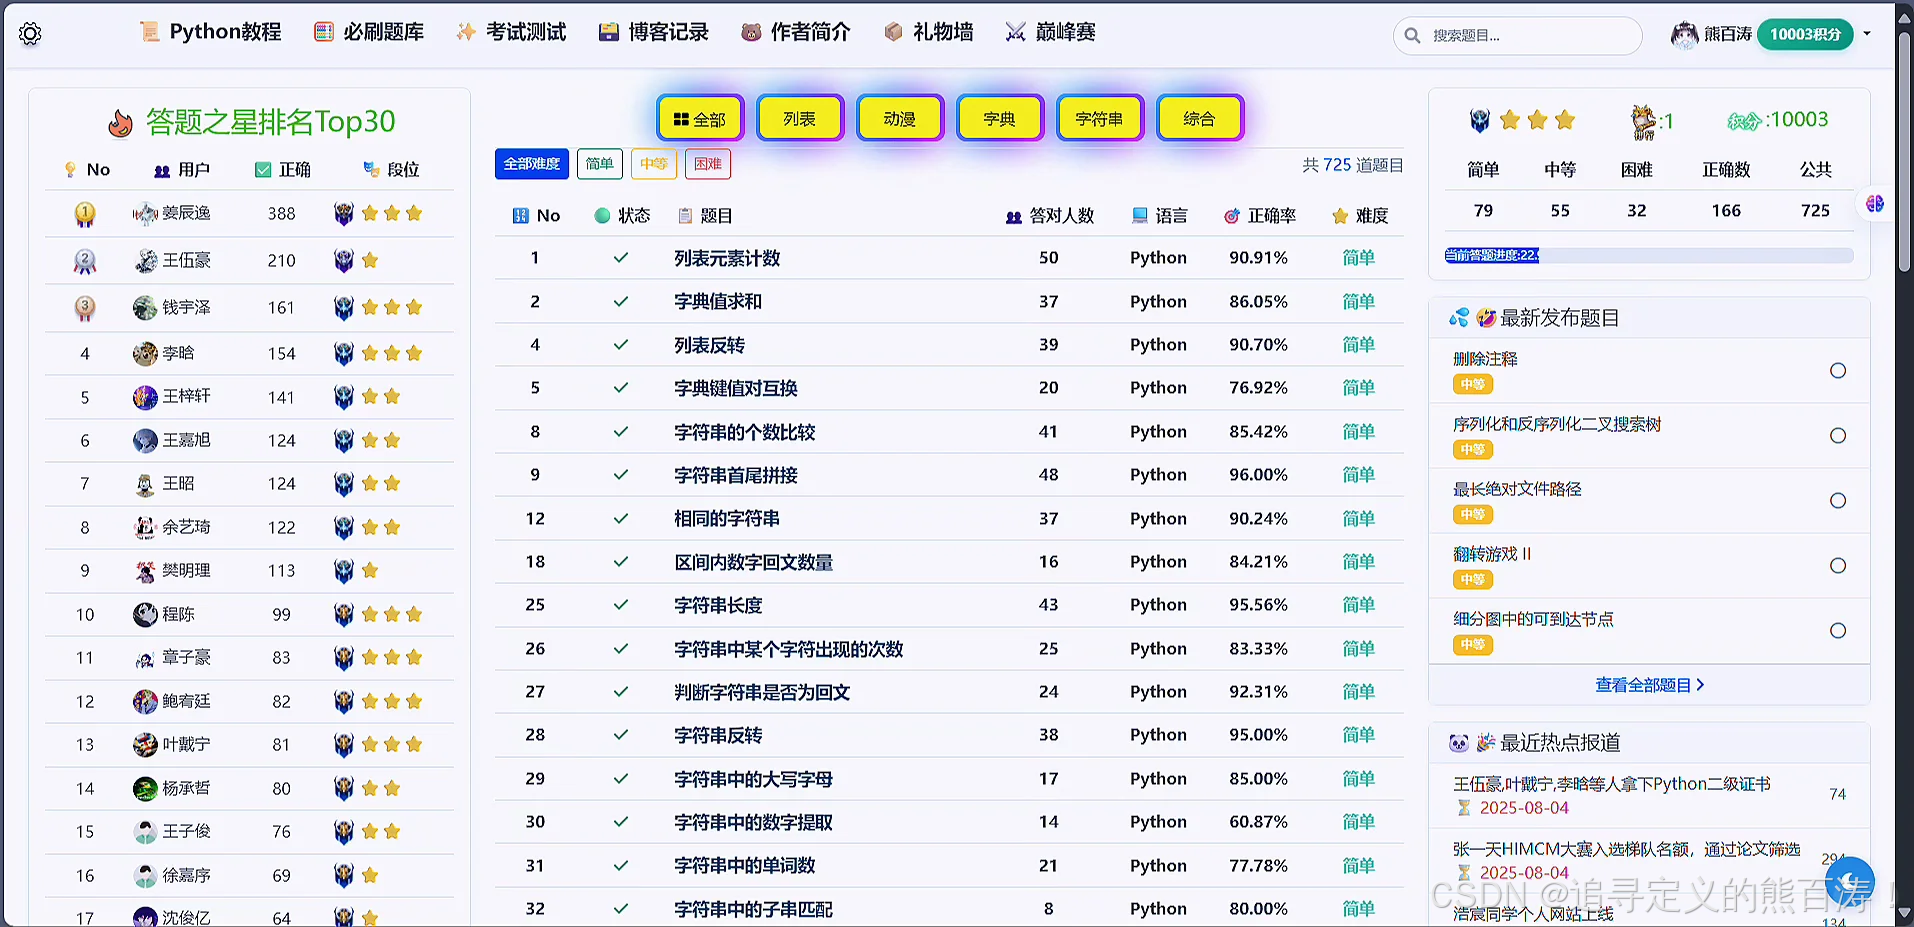Select the 字典 category tab
1914x927 pixels.
click(1000, 119)
